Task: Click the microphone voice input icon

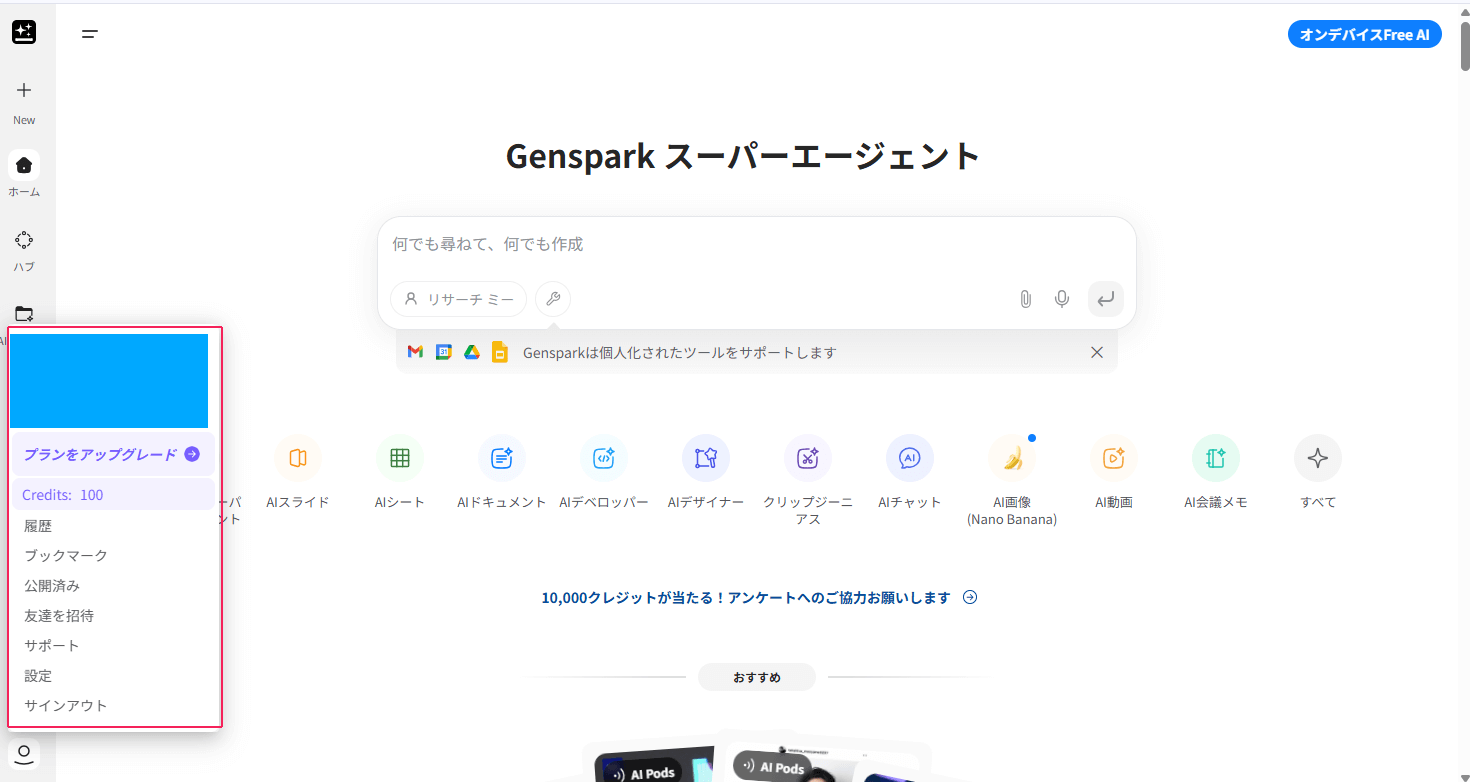Action: pos(1062,299)
